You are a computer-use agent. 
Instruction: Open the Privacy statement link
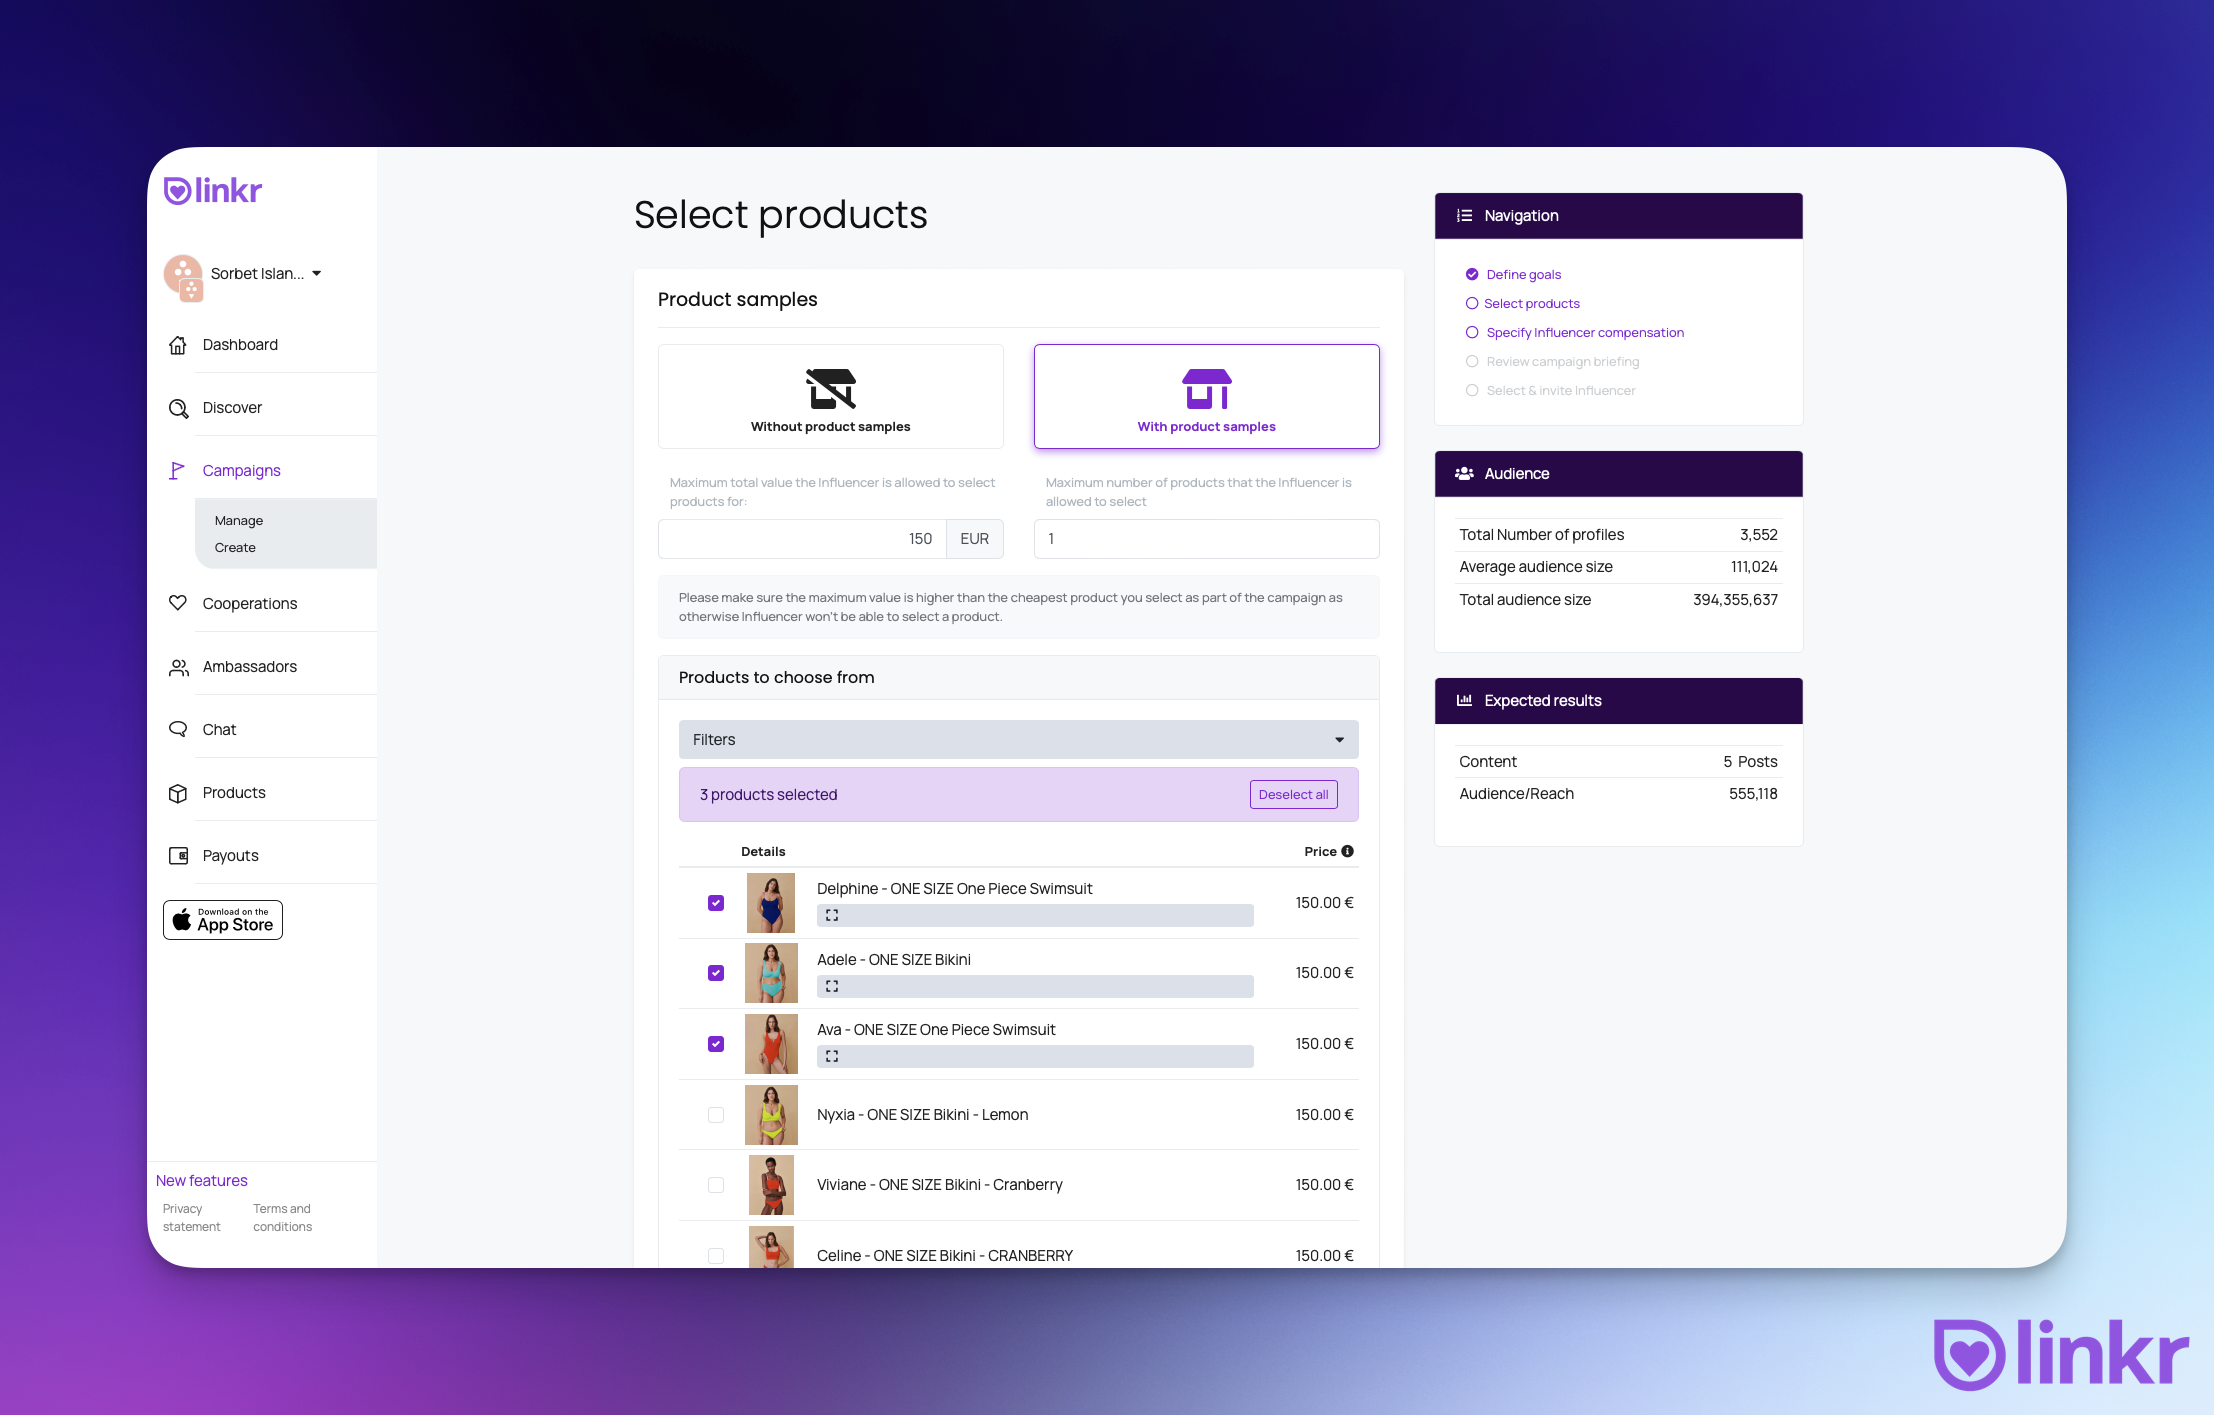click(190, 1217)
